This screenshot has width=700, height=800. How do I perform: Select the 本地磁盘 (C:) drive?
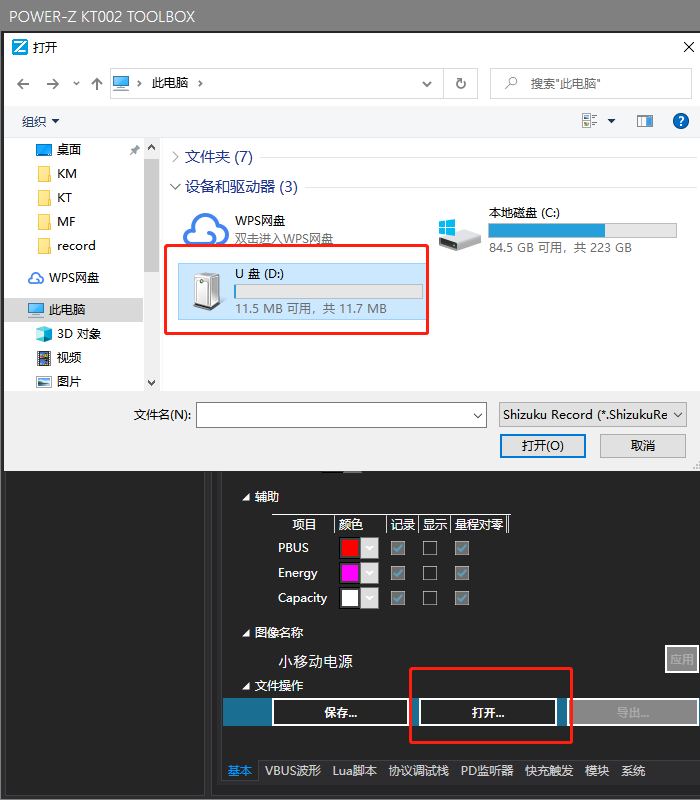[558, 230]
